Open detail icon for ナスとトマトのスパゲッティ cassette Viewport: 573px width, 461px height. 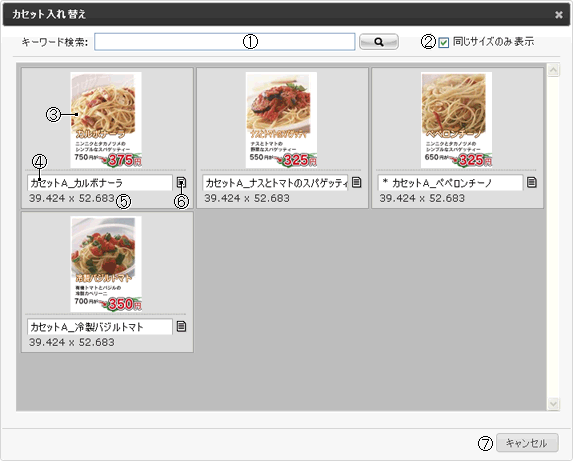(x=357, y=182)
